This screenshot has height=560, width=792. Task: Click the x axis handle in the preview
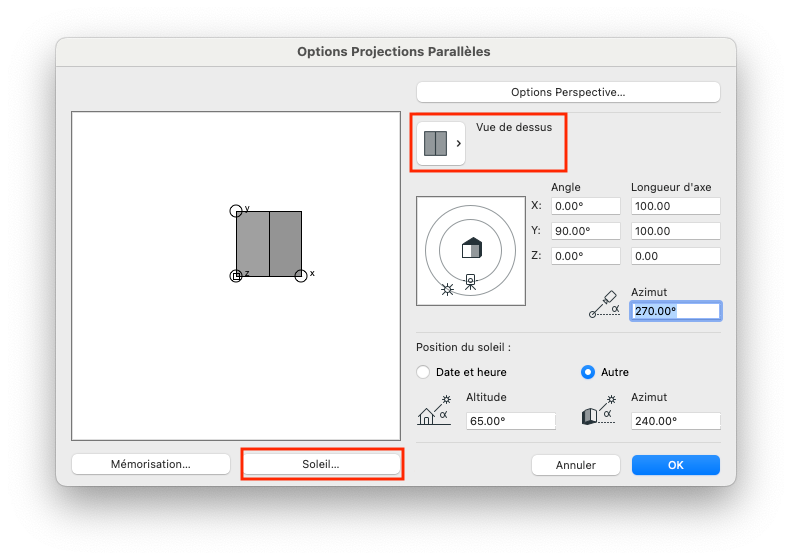click(x=301, y=276)
